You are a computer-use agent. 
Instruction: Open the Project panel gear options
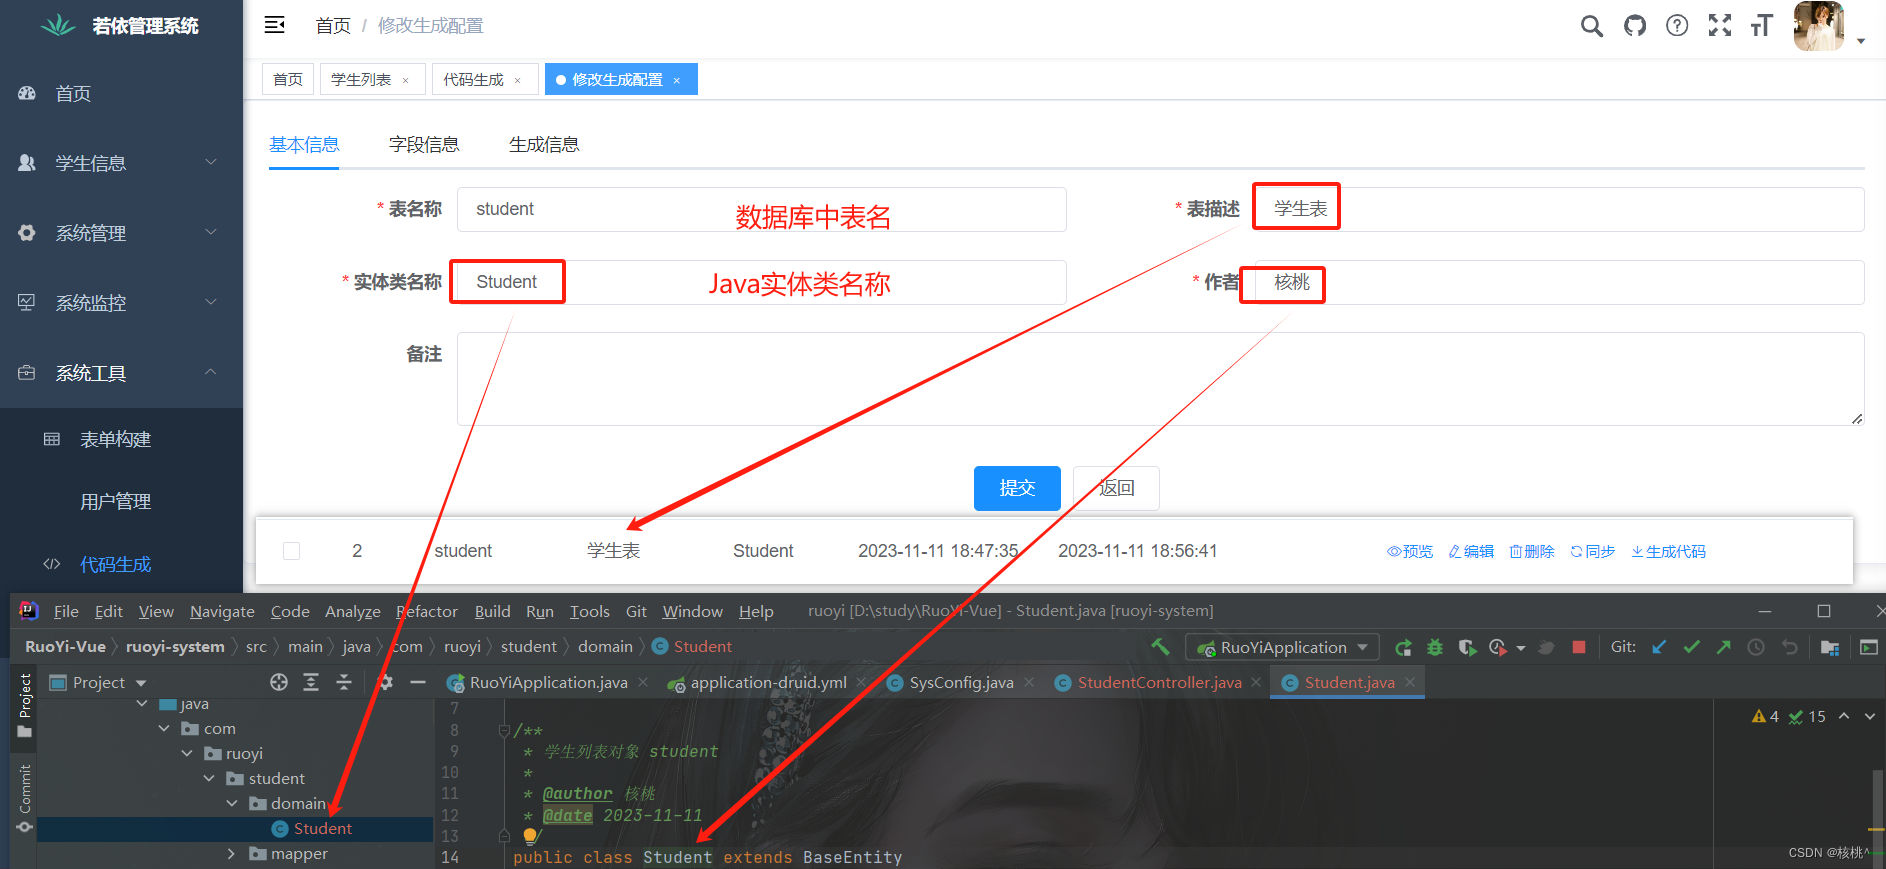click(x=386, y=682)
